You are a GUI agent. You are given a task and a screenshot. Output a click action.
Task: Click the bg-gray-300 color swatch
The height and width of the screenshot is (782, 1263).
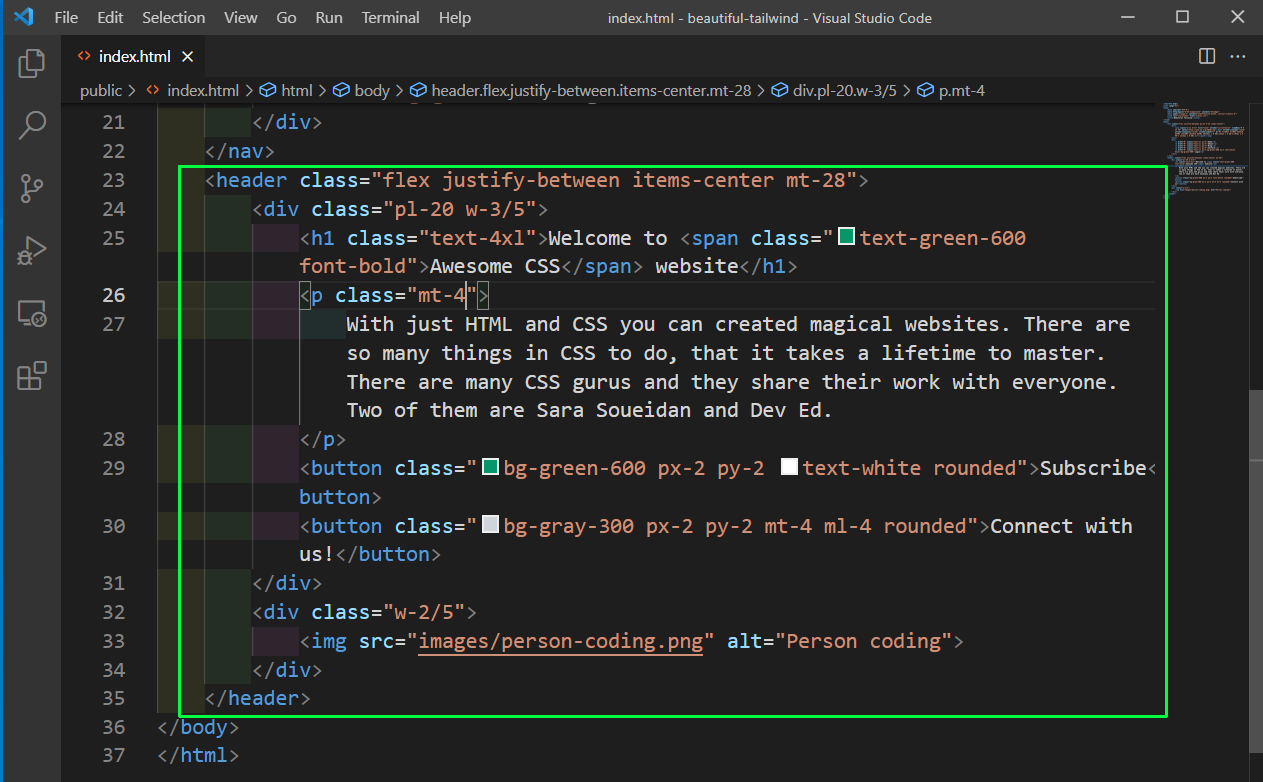coord(490,526)
